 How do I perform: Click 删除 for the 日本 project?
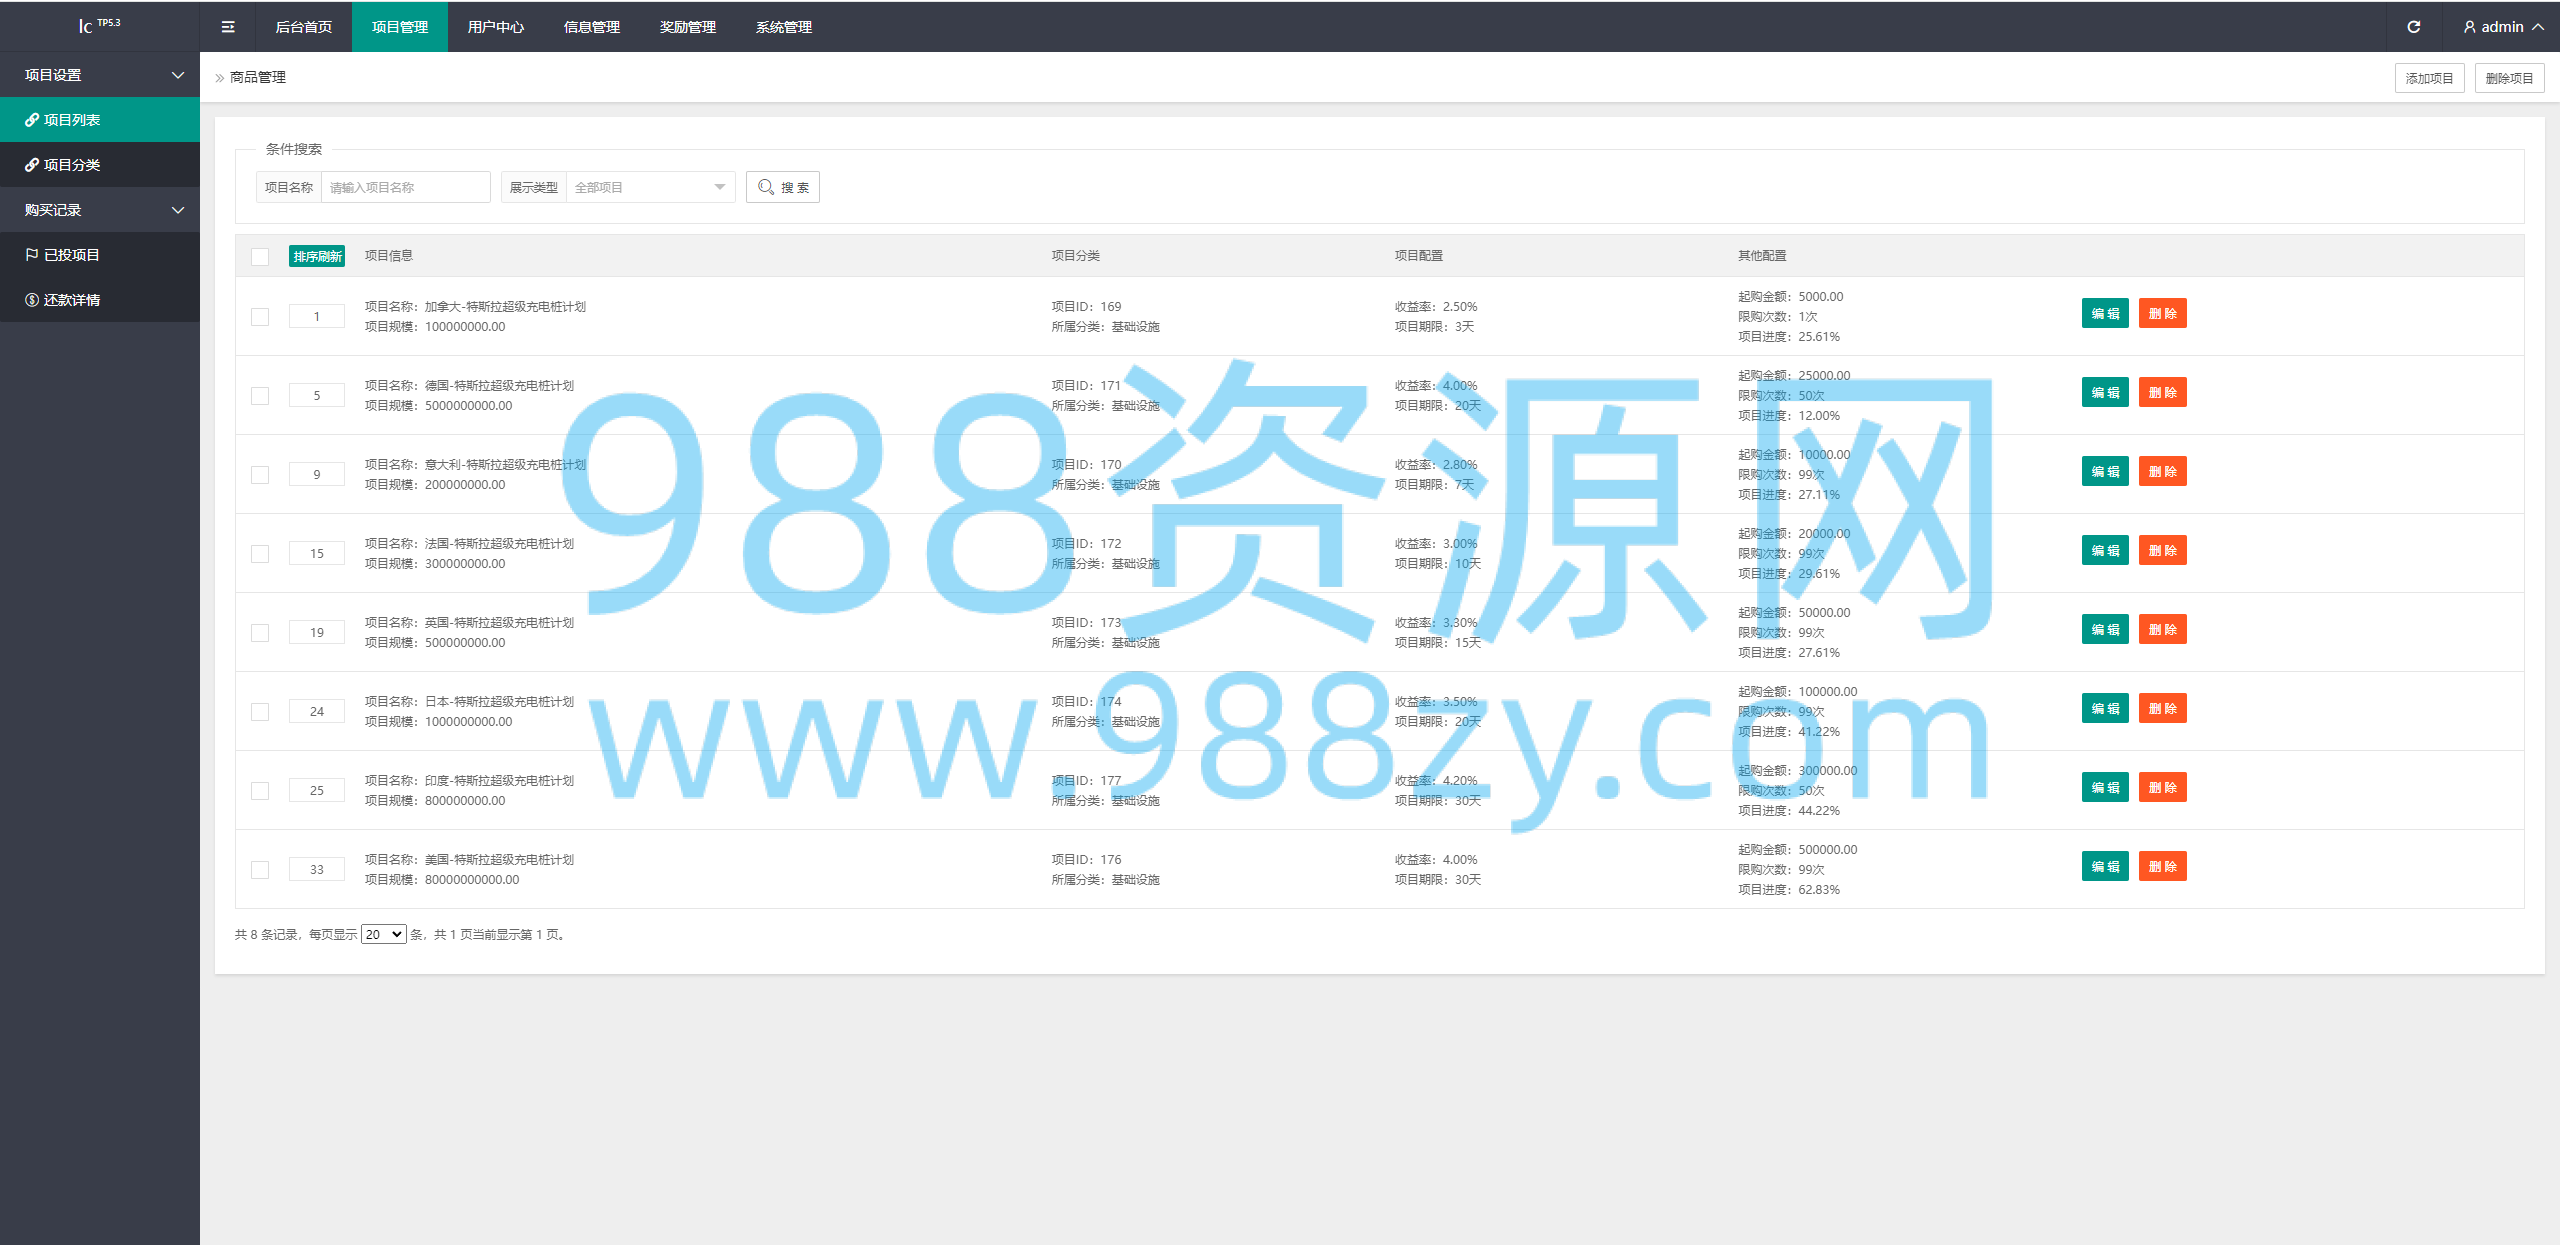pos(2162,708)
